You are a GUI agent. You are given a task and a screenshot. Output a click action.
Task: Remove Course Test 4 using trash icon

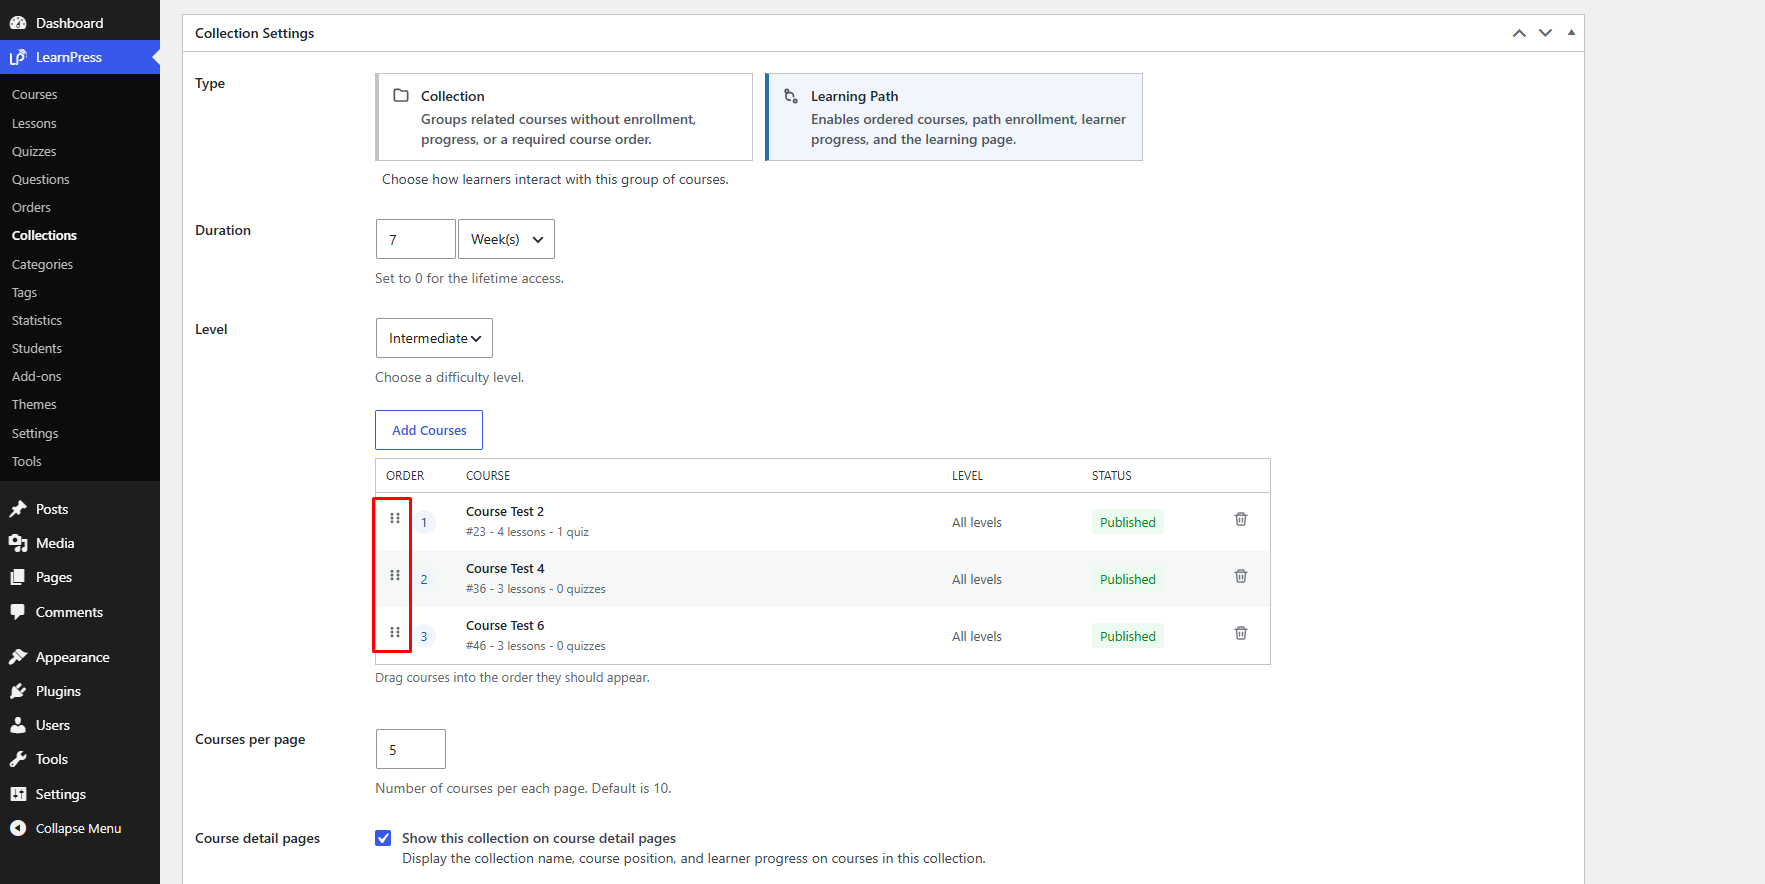tap(1241, 576)
